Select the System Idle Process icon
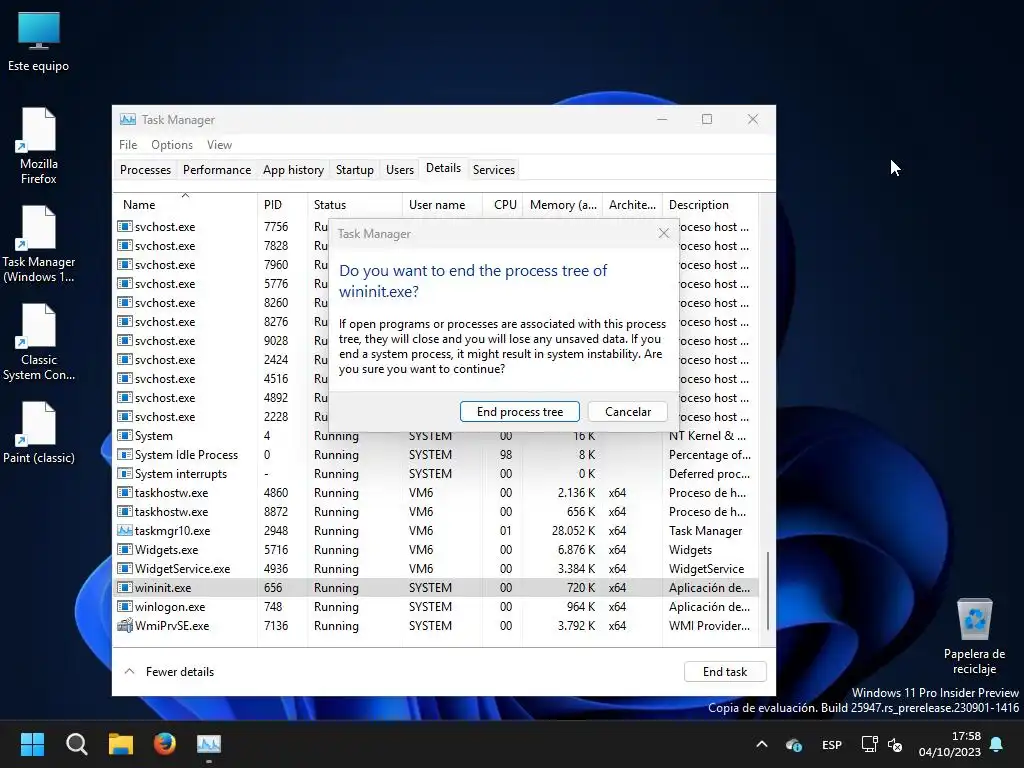The width and height of the screenshot is (1024, 768). point(125,455)
